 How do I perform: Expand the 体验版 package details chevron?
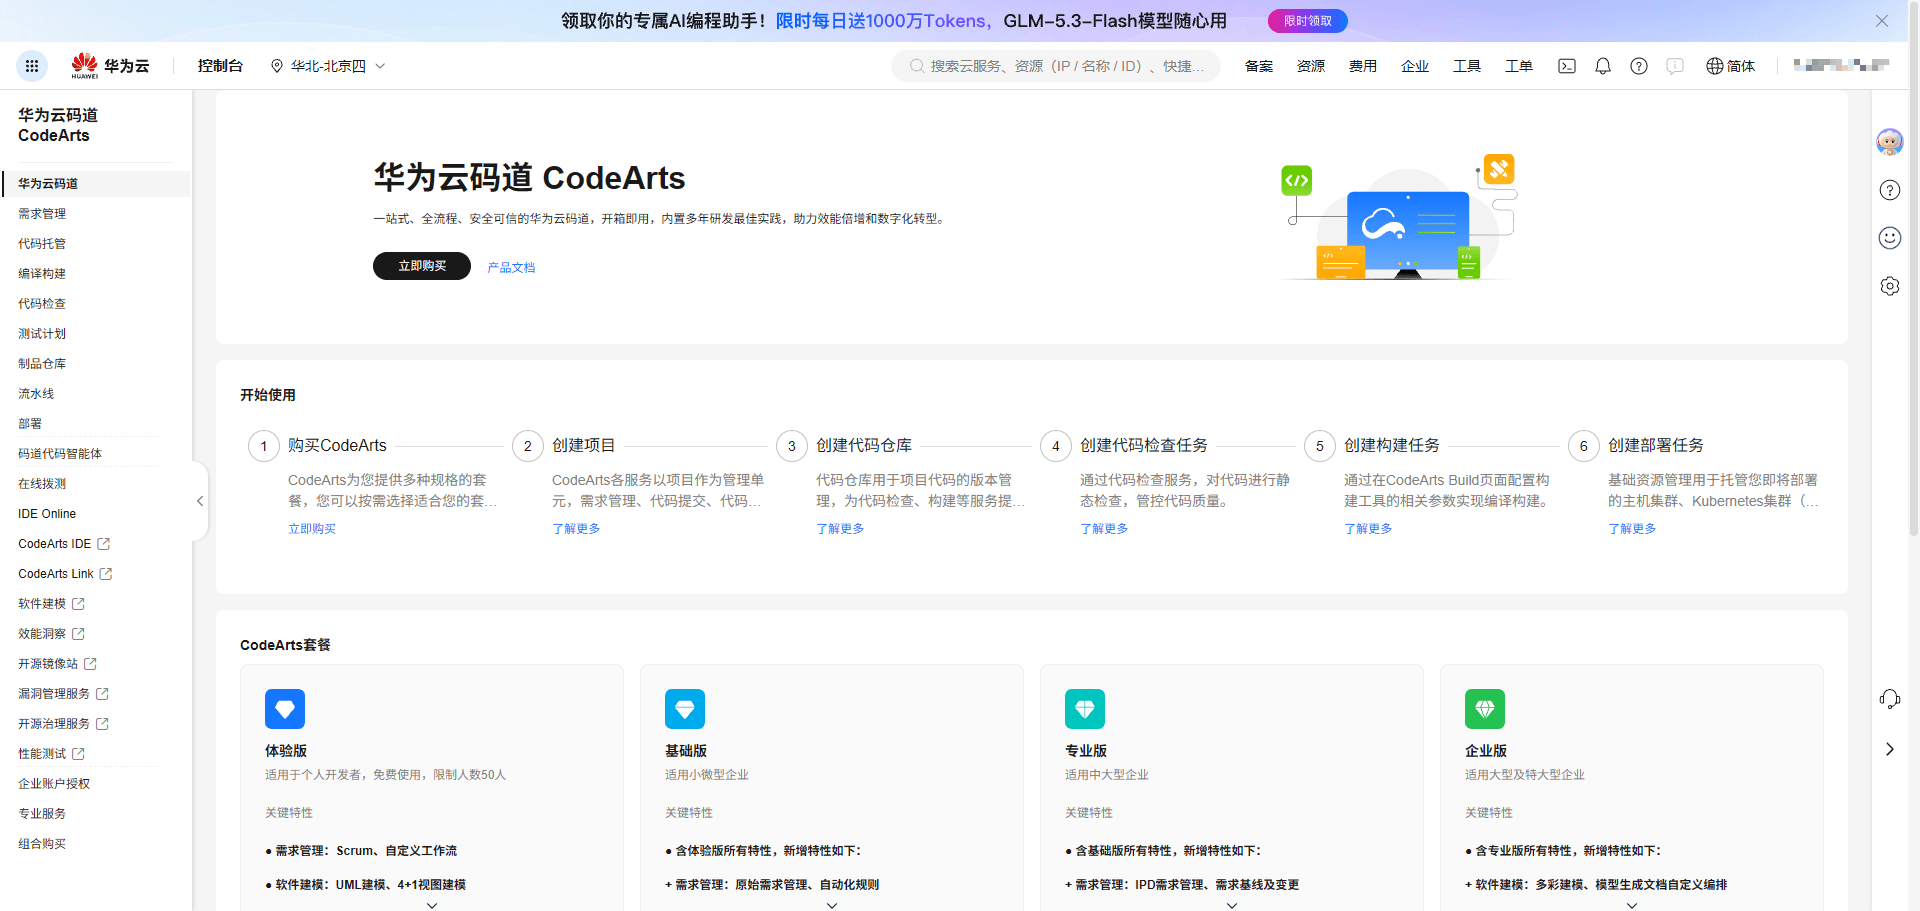(x=432, y=905)
